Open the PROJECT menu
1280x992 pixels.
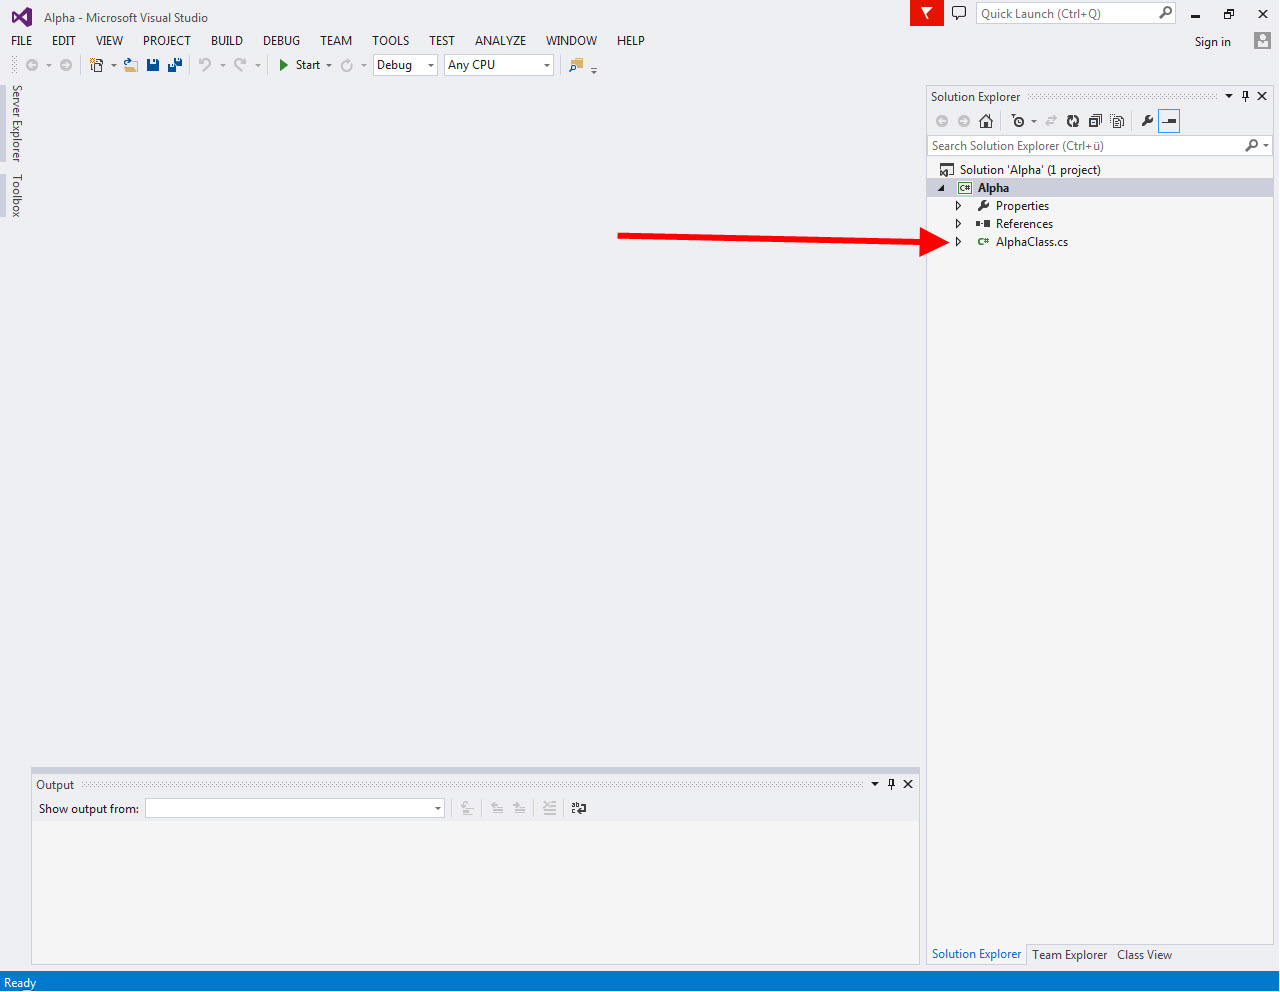[x=167, y=41]
